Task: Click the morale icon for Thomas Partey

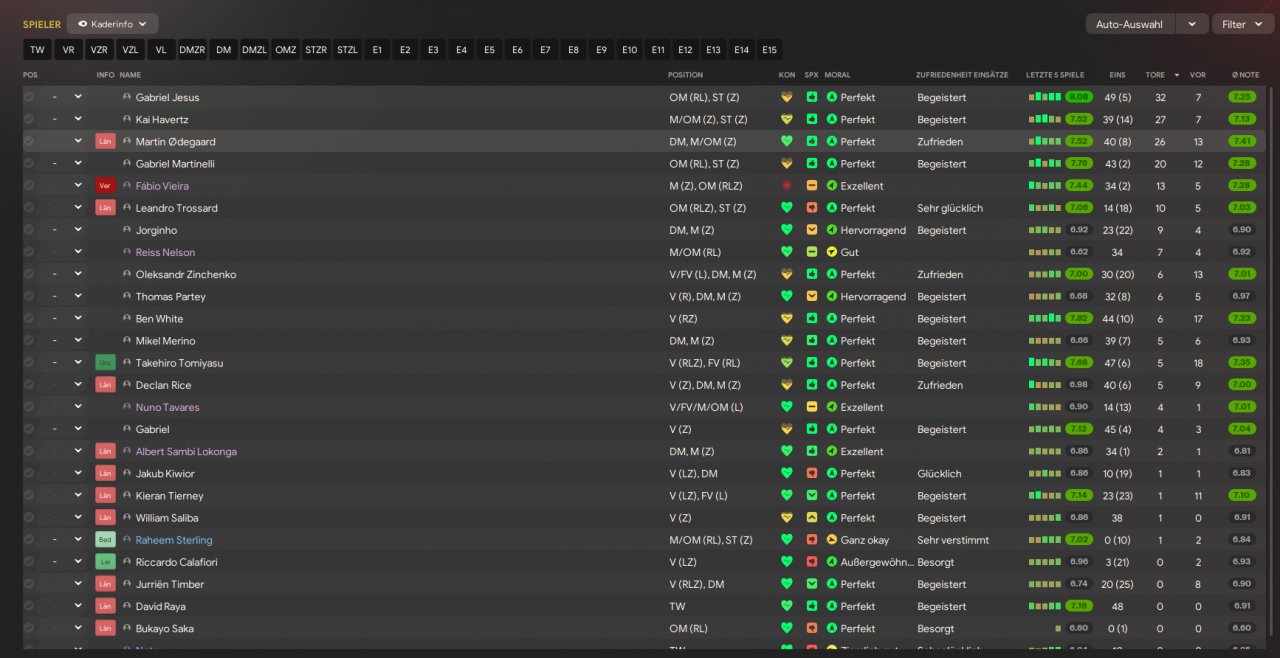Action: click(x=831, y=296)
